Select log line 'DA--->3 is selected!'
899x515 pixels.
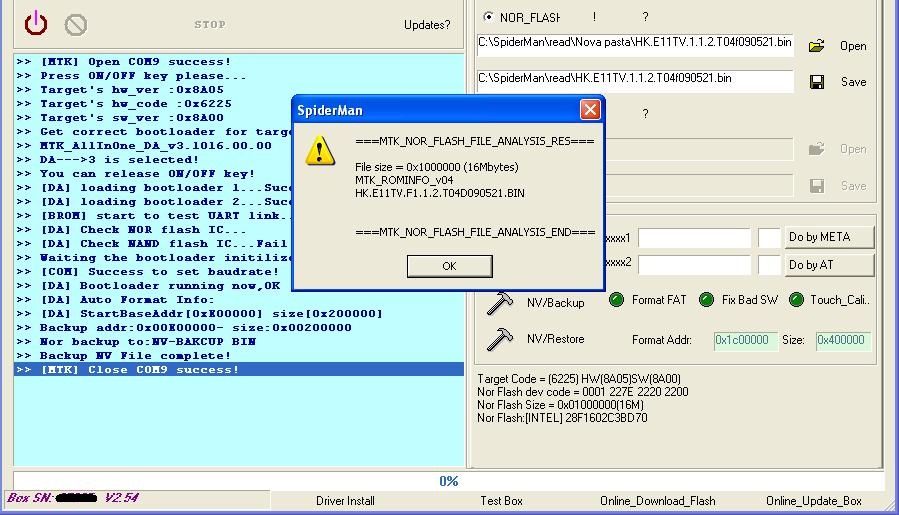click(x=154, y=159)
